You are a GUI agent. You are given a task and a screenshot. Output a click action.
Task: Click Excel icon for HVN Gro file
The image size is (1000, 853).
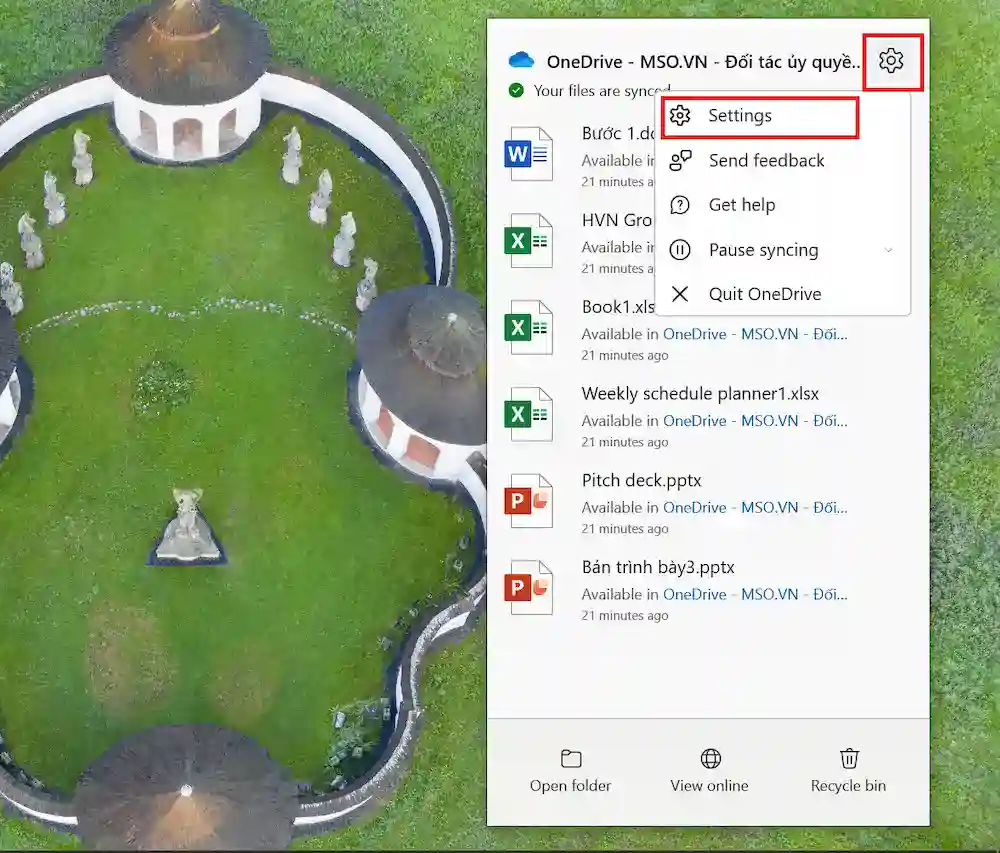[x=529, y=241]
